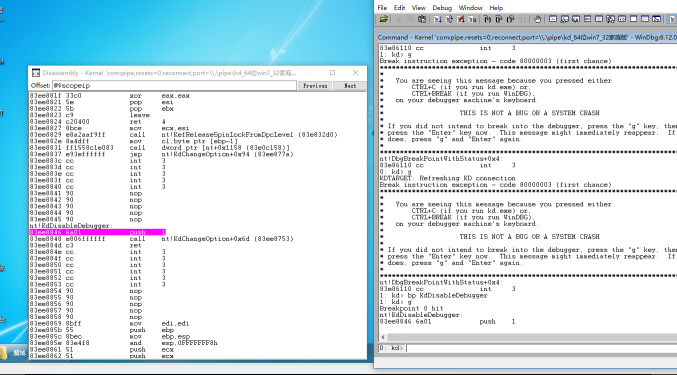This screenshot has width=677, height=375.
Task: Click the Paste toolbar icon
Action: [x=422, y=19]
